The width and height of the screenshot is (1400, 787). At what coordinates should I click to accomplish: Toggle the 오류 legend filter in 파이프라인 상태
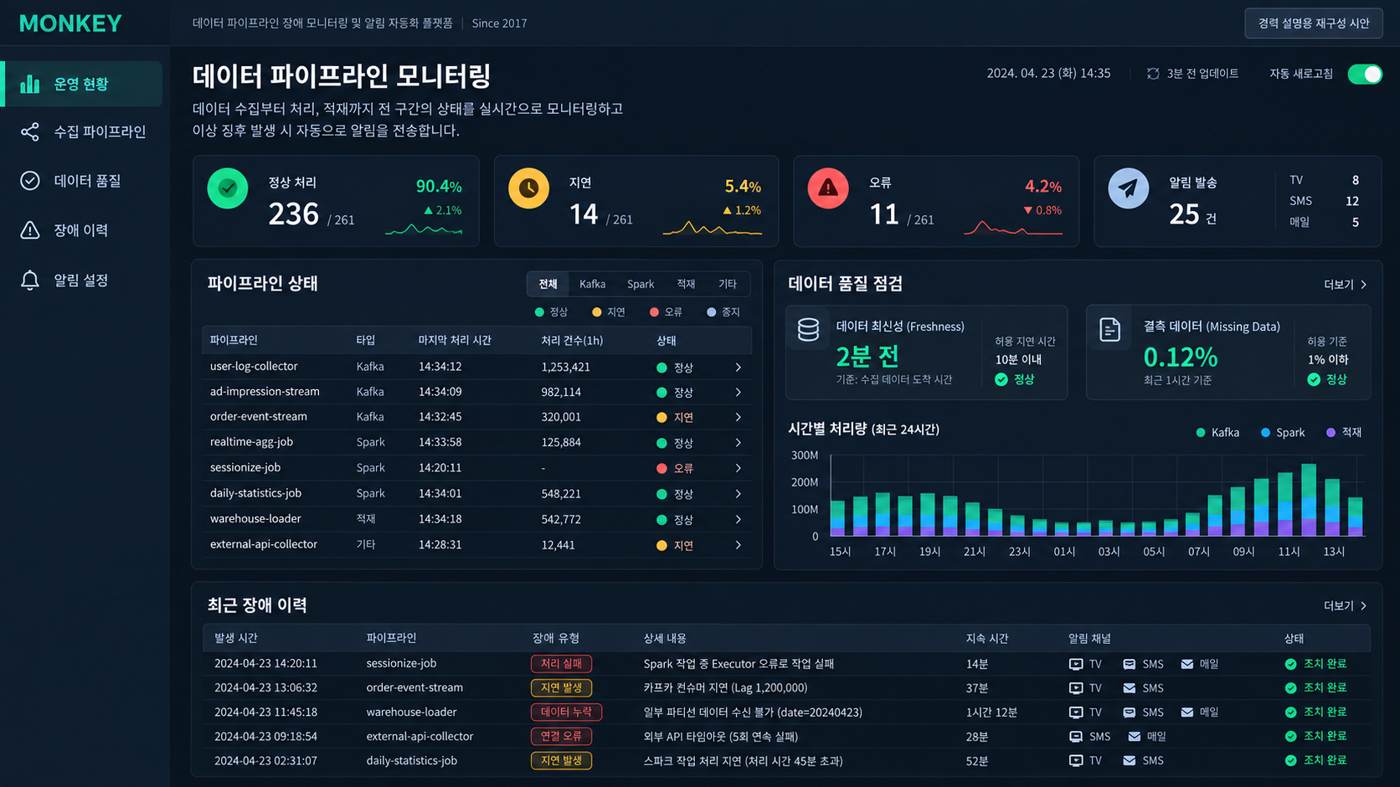[666, 312]
